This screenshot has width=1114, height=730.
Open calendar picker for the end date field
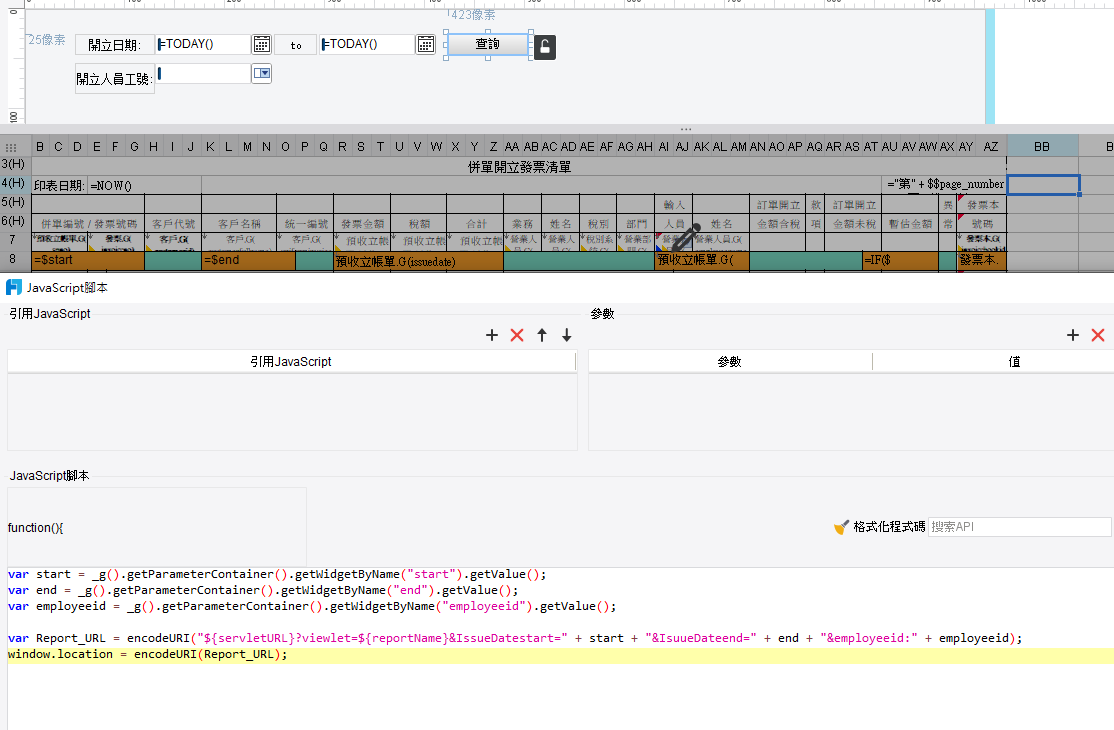point(426,44)
